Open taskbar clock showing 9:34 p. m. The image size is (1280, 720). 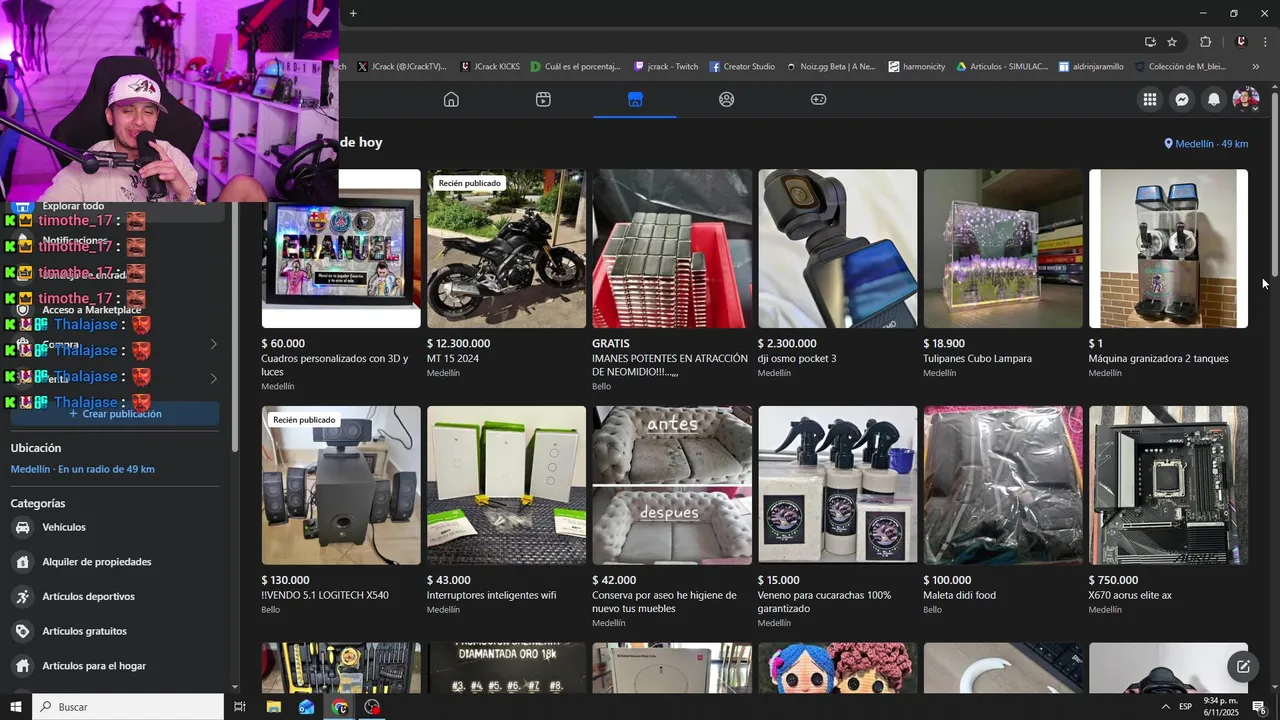click(x=1222, y=707)
